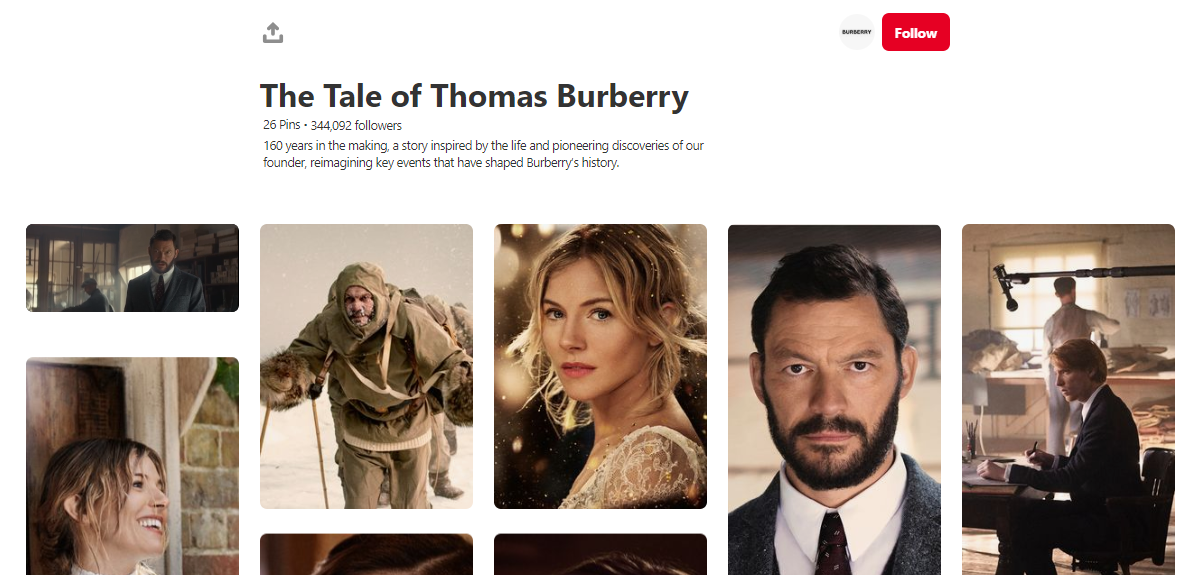
Task: Open the man writing at desk pin
Action: (x=1068, y=400)
